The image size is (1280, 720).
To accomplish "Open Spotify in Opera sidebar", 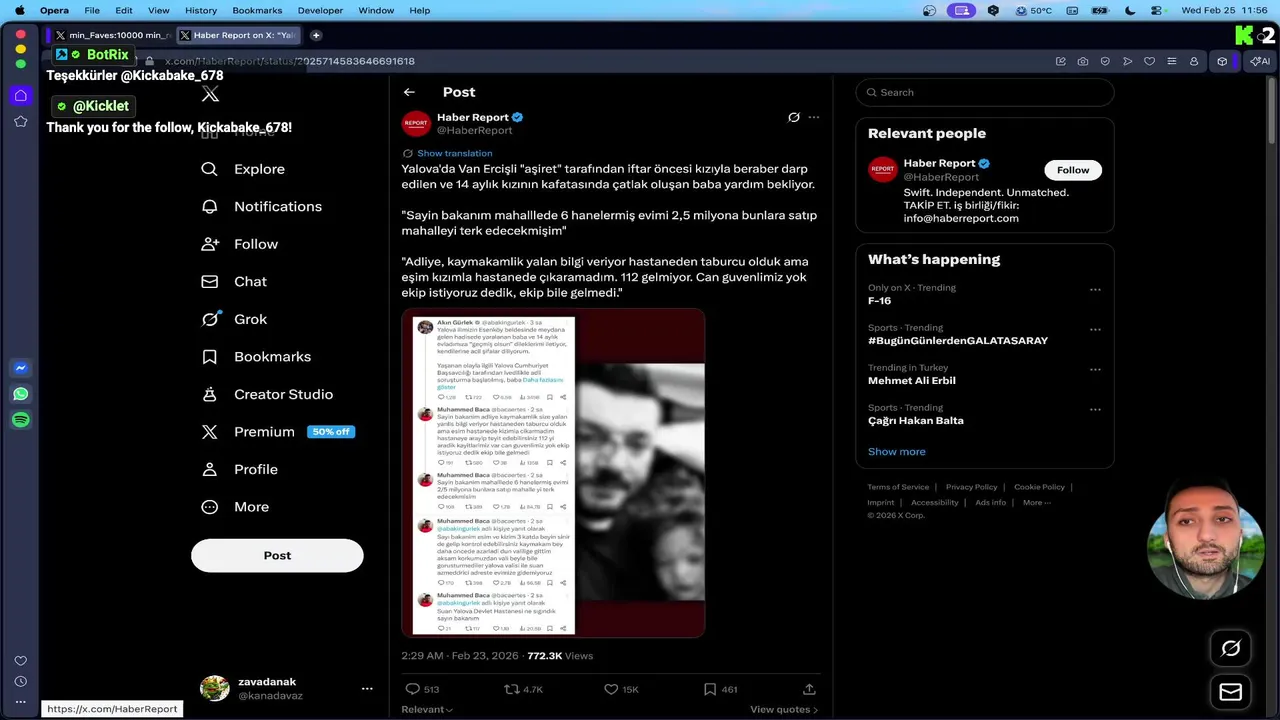I will tap(21, 420).
